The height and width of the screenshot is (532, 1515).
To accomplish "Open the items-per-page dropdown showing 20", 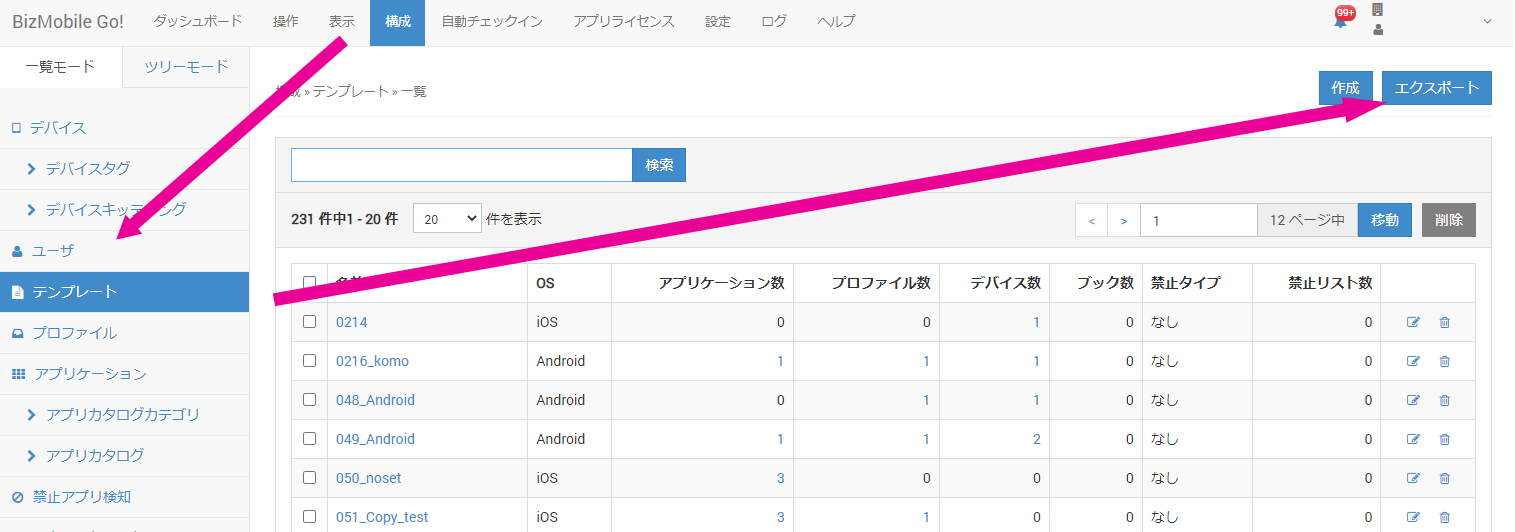I will (446, 219).
